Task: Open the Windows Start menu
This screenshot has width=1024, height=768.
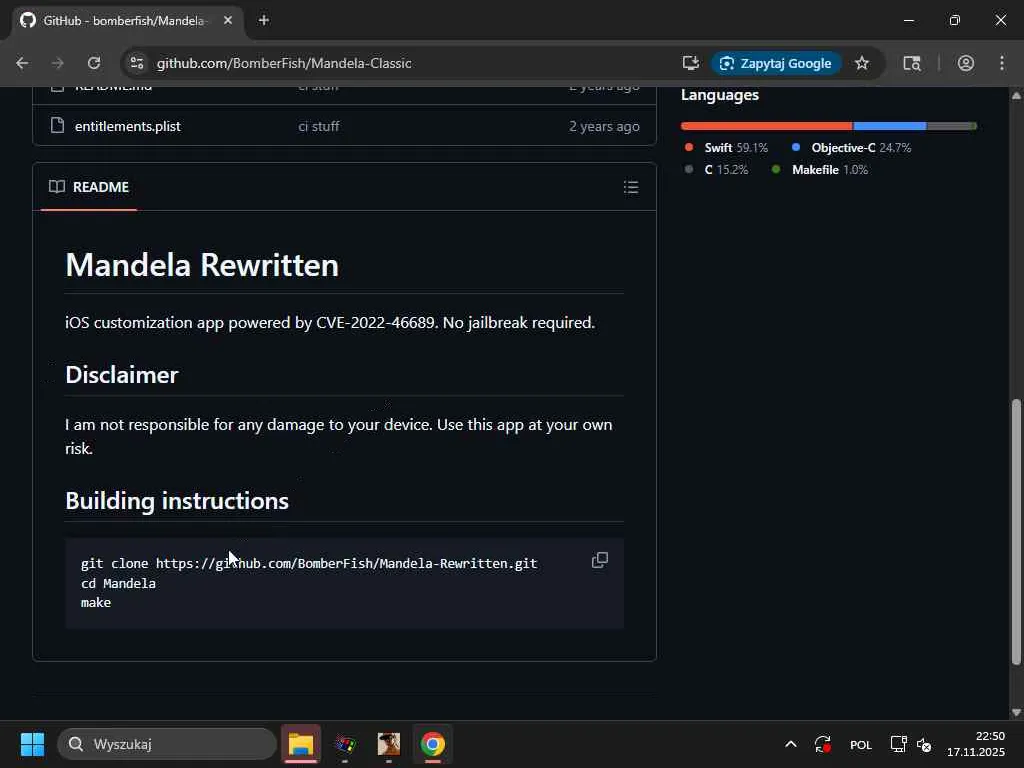Action: point(32,744)
